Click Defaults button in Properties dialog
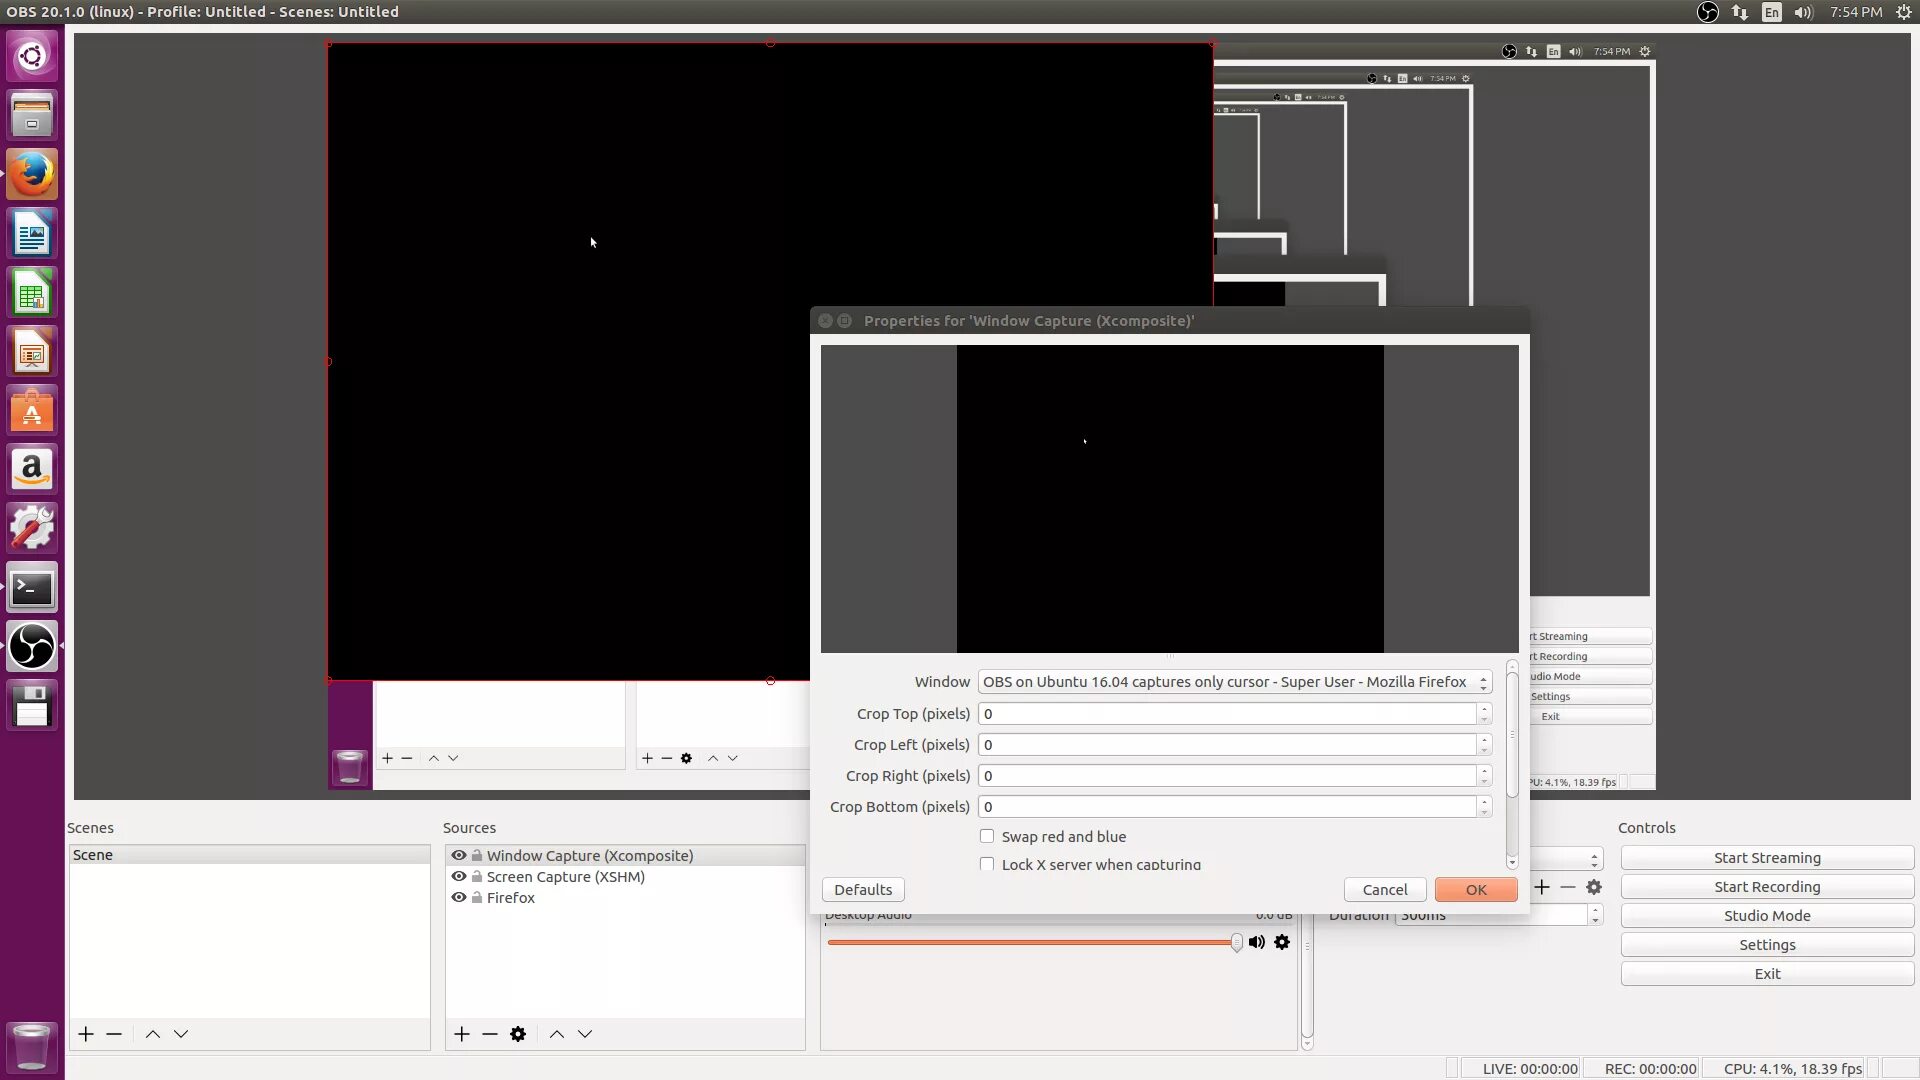The width and height of the screenshot is (1920, 1080). 862,889
